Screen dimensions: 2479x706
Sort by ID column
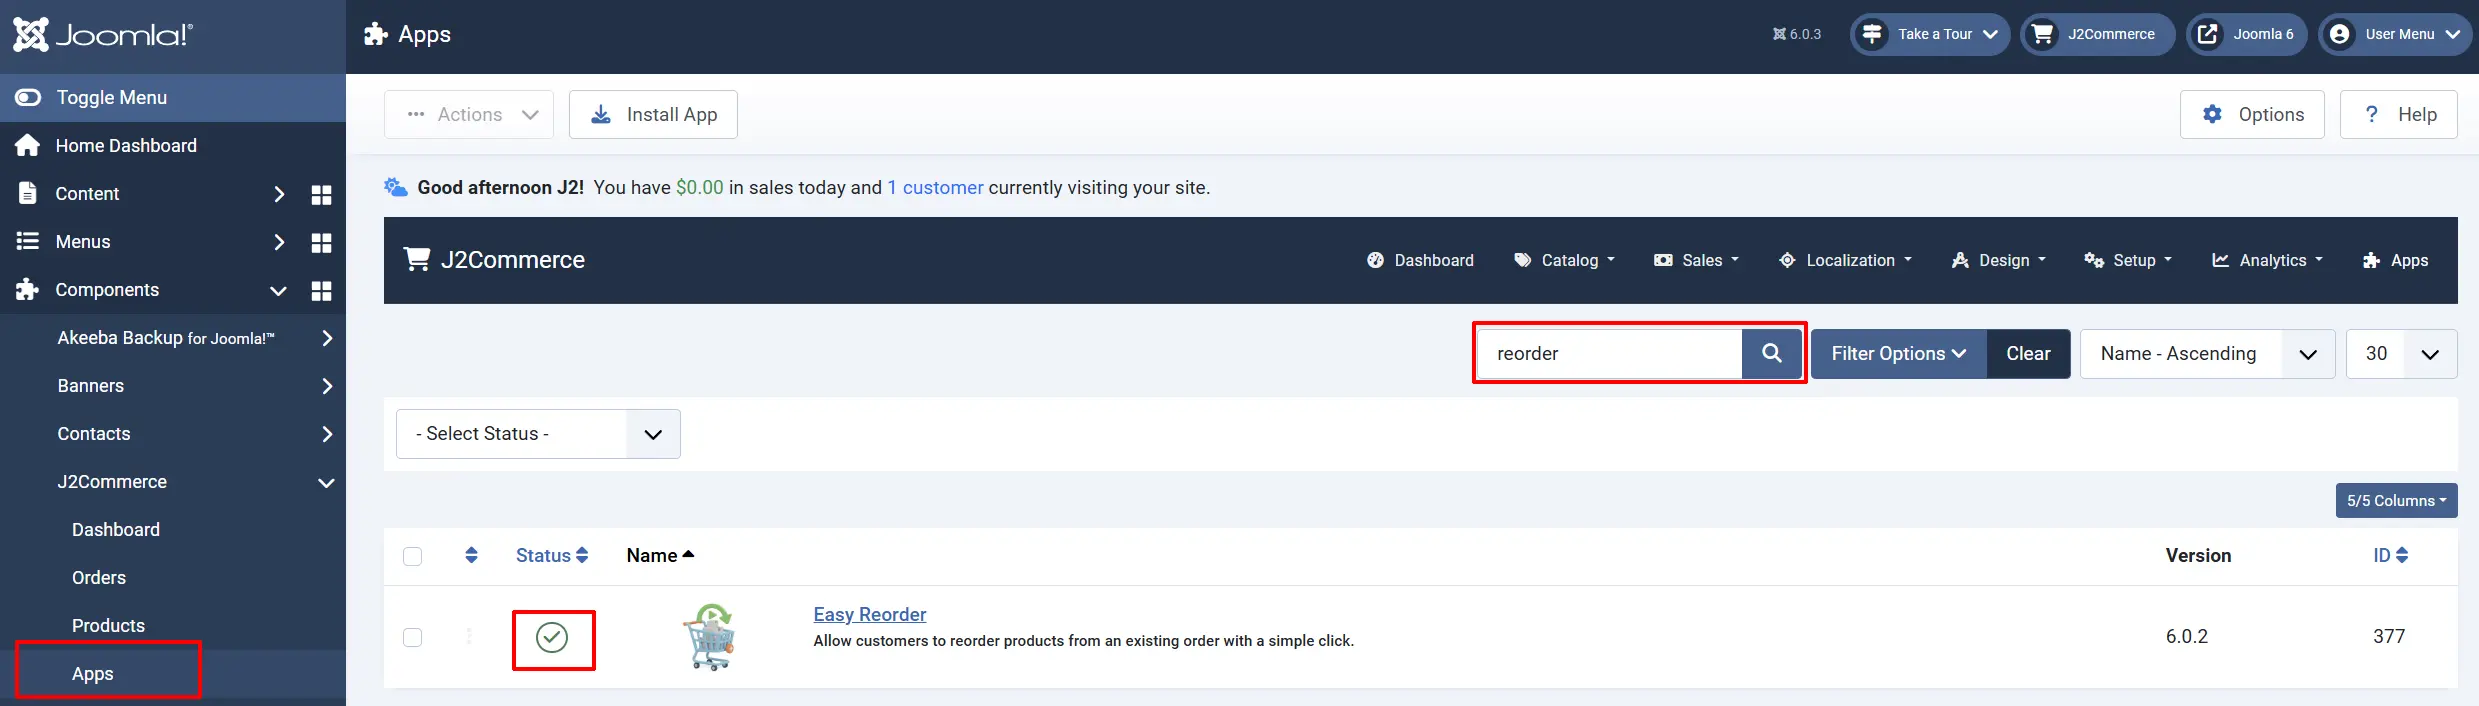[2390, 556]
